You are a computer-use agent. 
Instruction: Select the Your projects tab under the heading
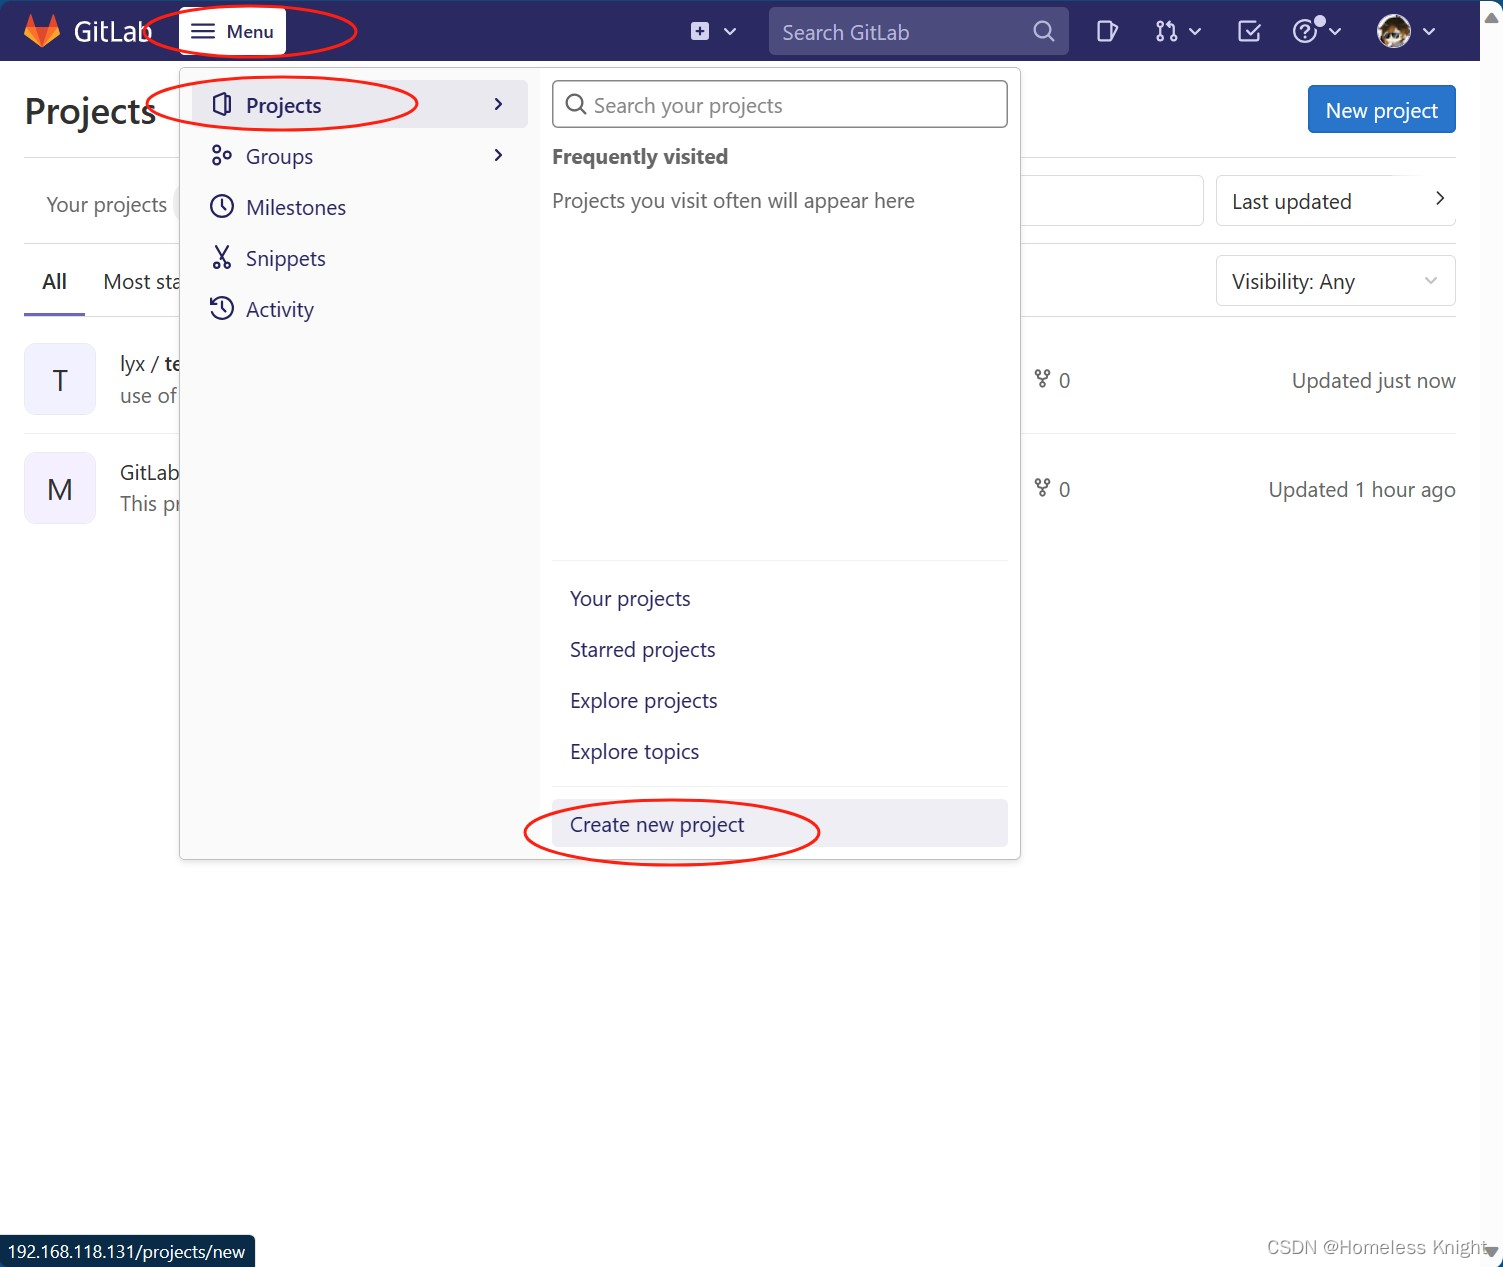[x=107, y=204]
